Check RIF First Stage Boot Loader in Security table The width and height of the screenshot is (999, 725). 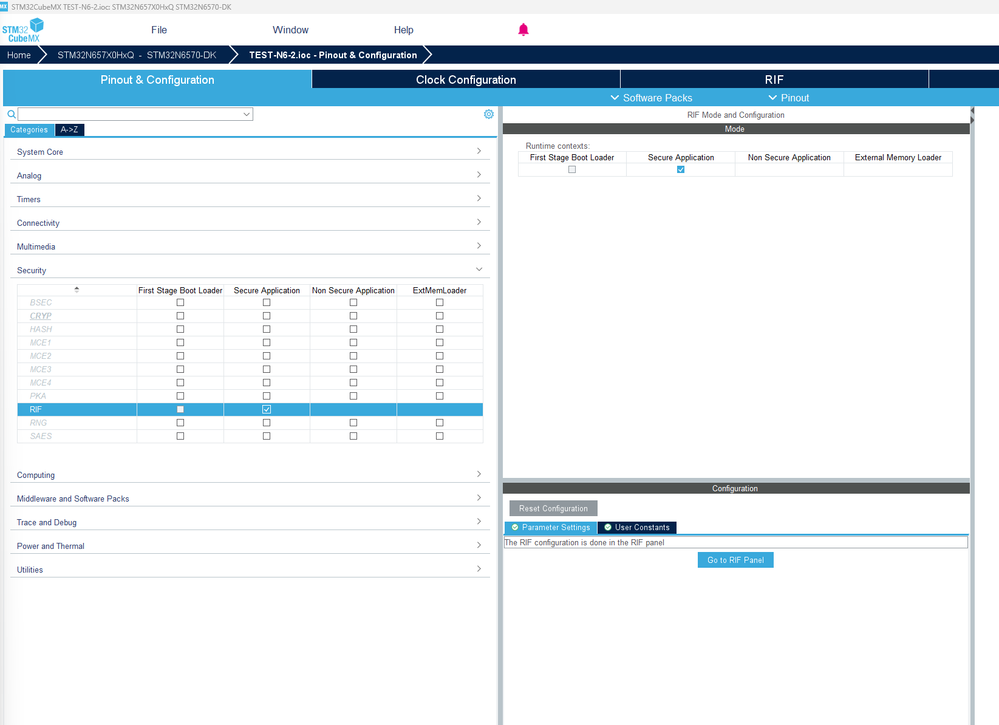[x=180, y=410]
